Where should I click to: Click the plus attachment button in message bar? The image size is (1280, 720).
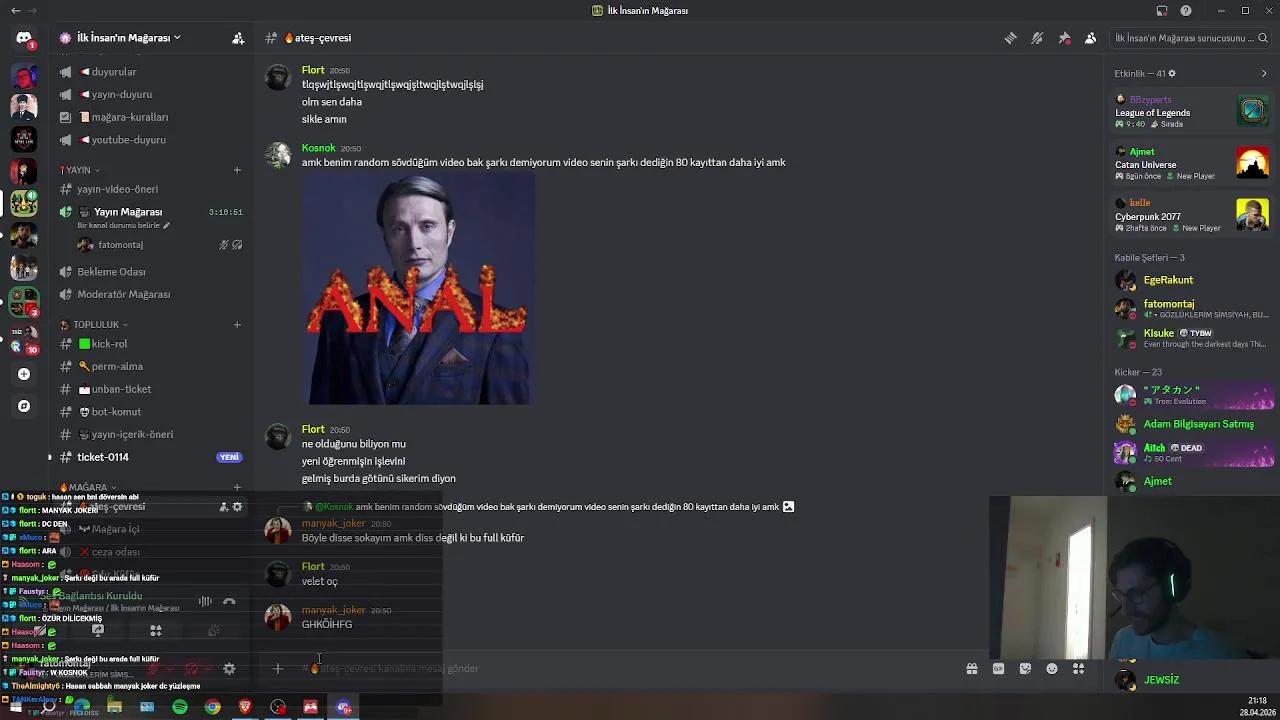278,669
